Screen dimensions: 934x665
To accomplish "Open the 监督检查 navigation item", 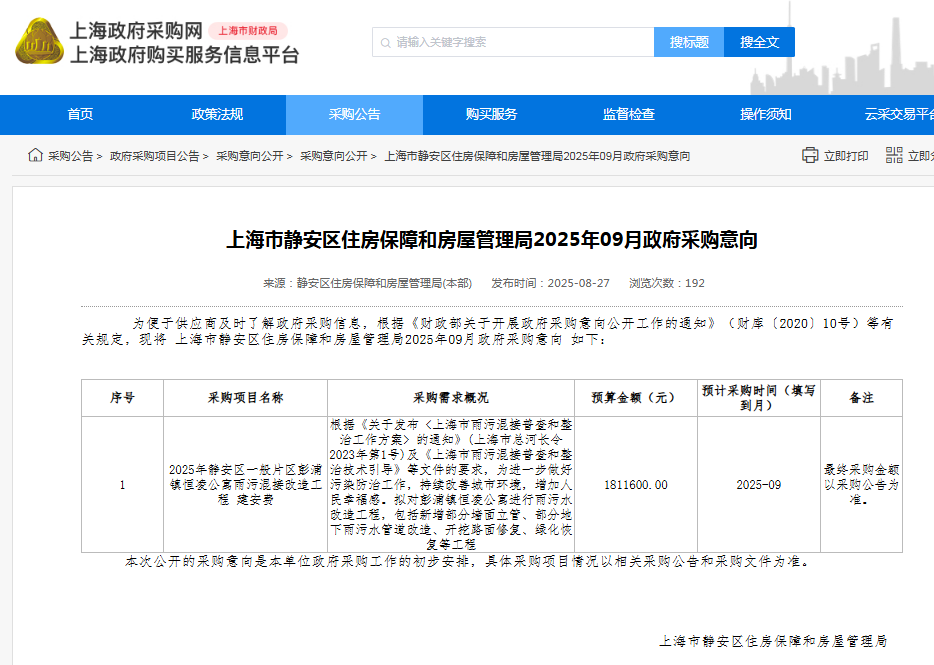I will click(628, 115).
